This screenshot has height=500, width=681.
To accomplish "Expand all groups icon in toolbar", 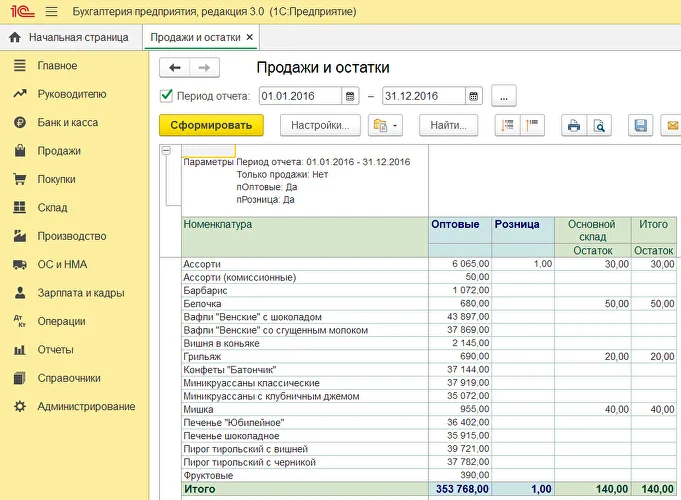I will 507,125.
